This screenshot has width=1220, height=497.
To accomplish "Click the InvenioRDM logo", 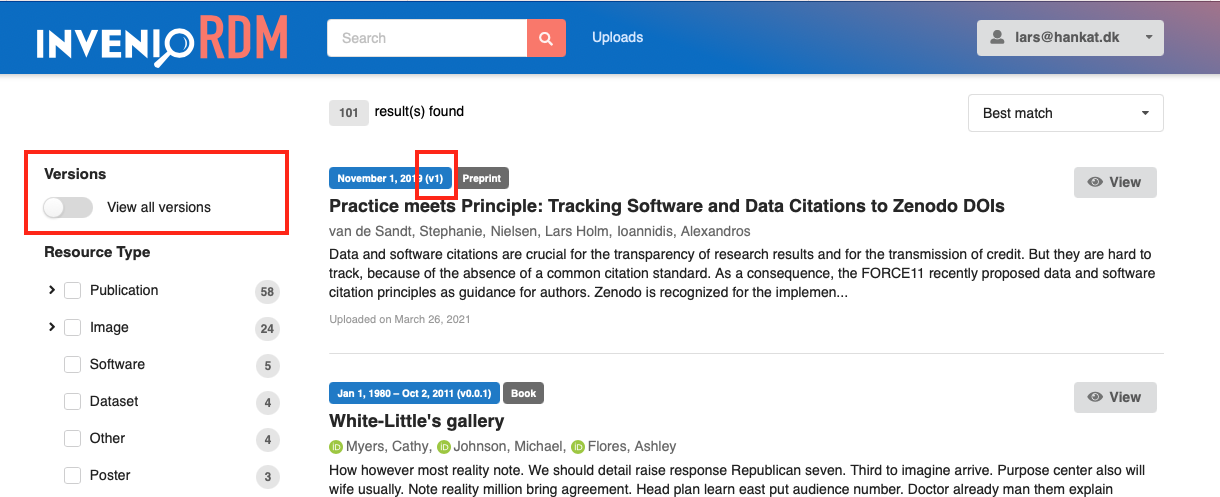I will point(162,40).
